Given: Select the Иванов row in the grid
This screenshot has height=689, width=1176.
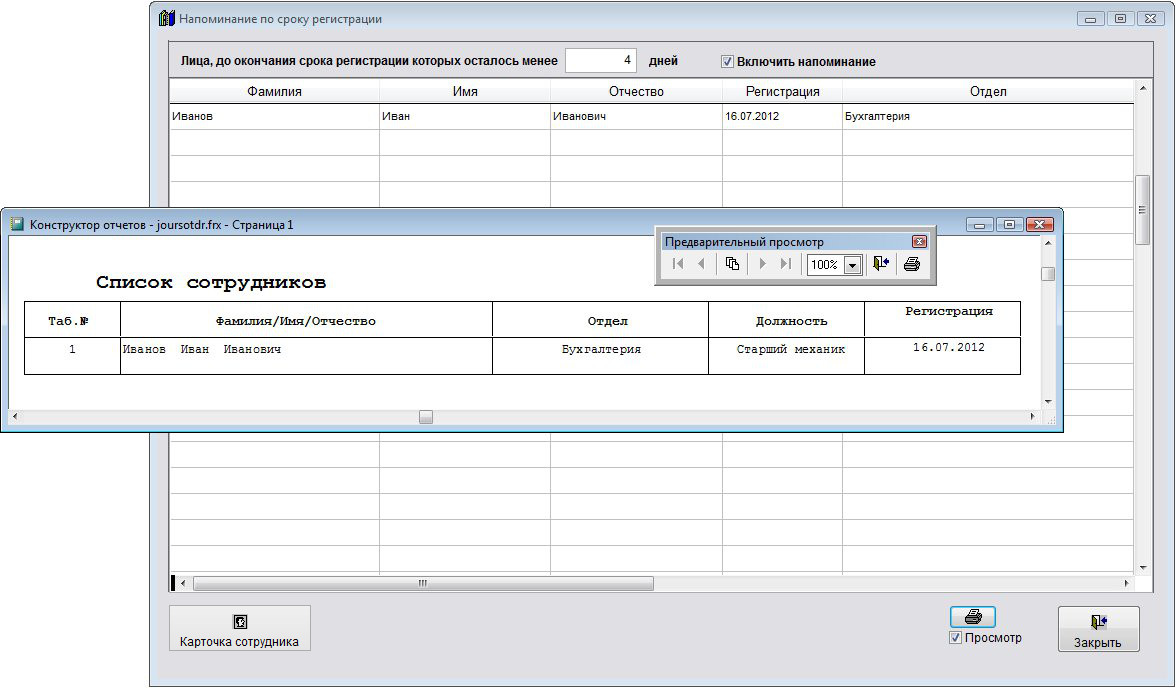Looking at the screenshot, I should click(274, 117).
